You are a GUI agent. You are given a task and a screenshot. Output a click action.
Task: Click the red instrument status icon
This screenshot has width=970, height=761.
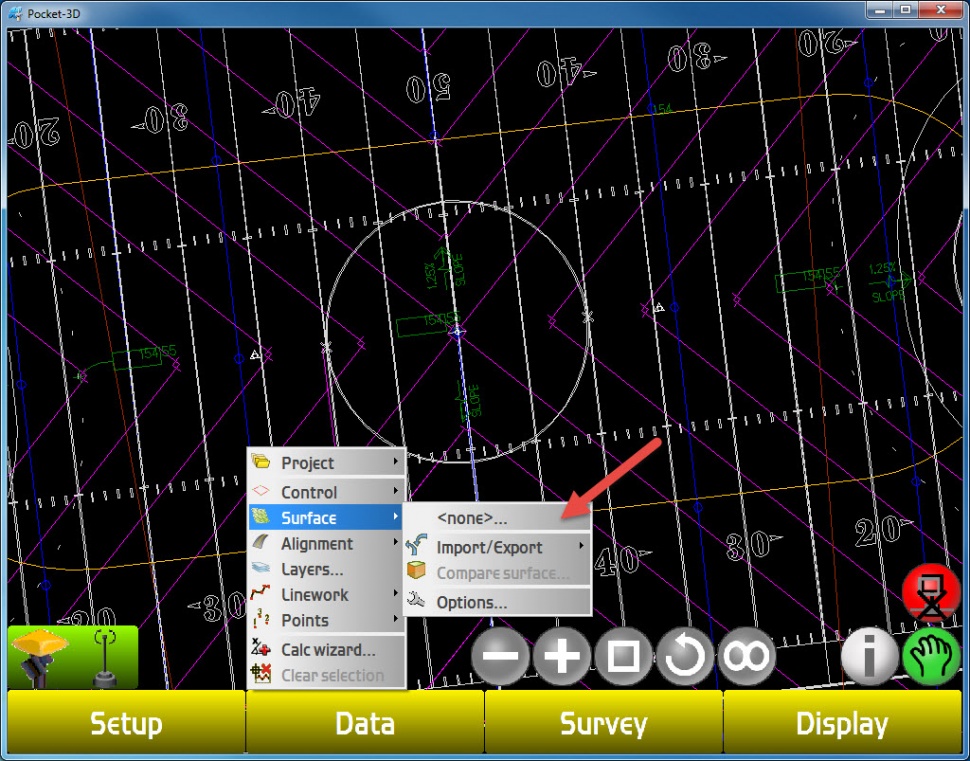pos(931,594)
